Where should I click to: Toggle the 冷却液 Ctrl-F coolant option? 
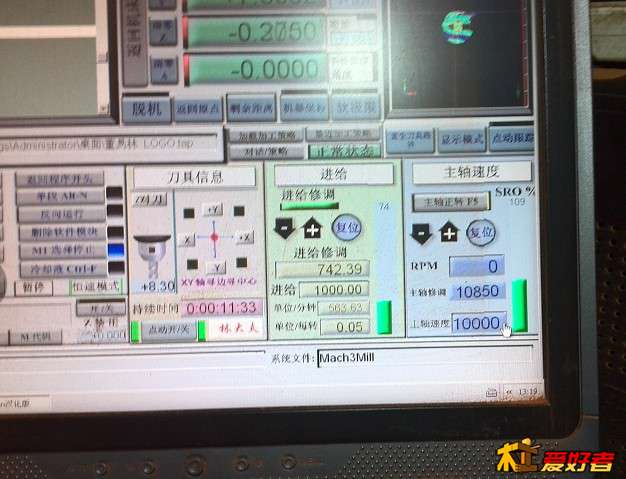coord(60,268)
